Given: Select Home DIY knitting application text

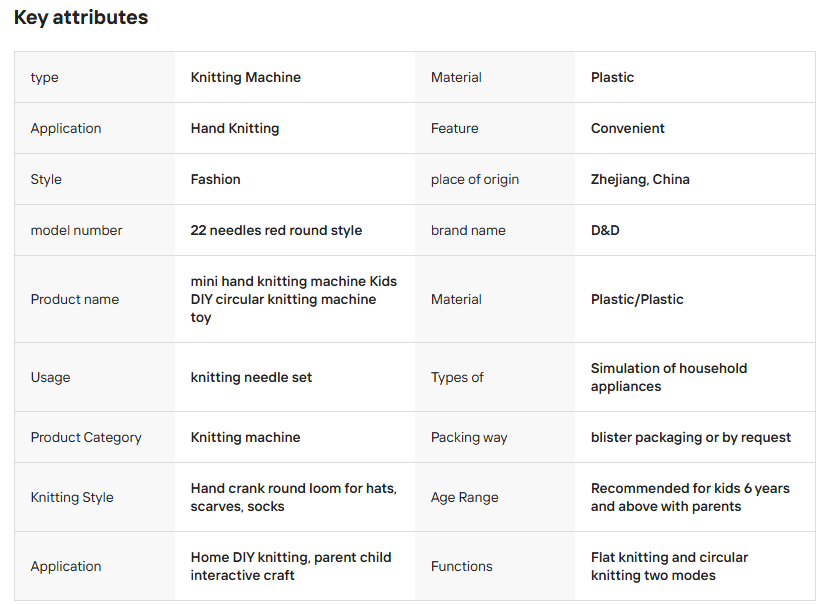Looking at the screenshot, I should [291, 566].
